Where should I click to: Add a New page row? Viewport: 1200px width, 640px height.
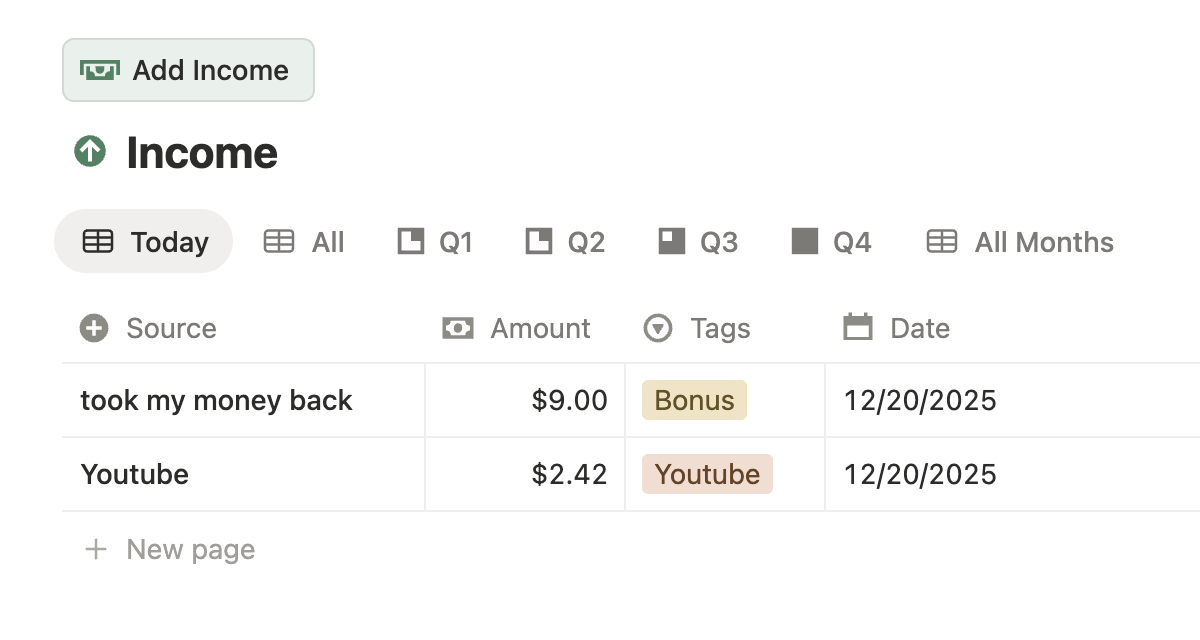click(190, 549)
